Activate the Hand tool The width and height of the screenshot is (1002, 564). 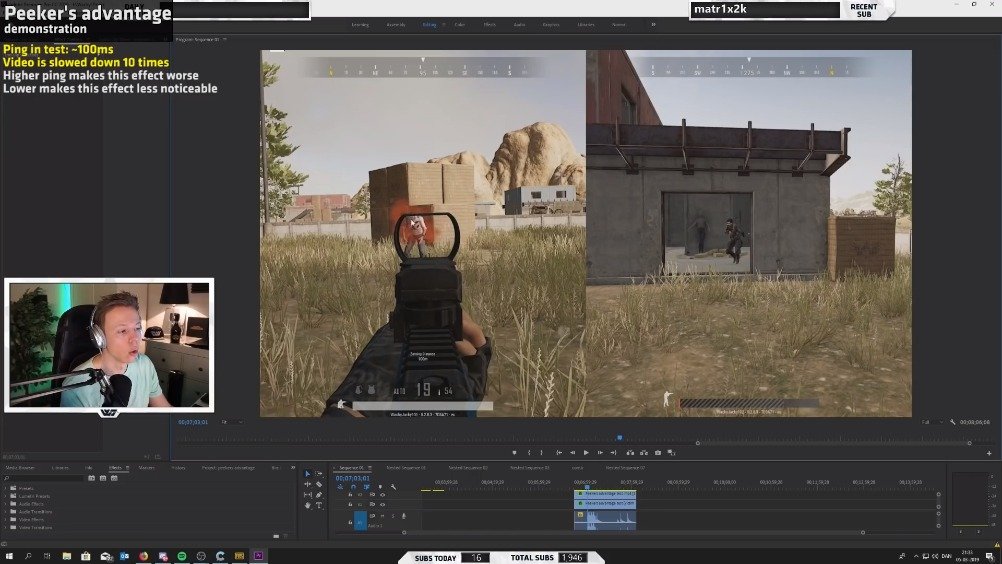coord(308,505)
